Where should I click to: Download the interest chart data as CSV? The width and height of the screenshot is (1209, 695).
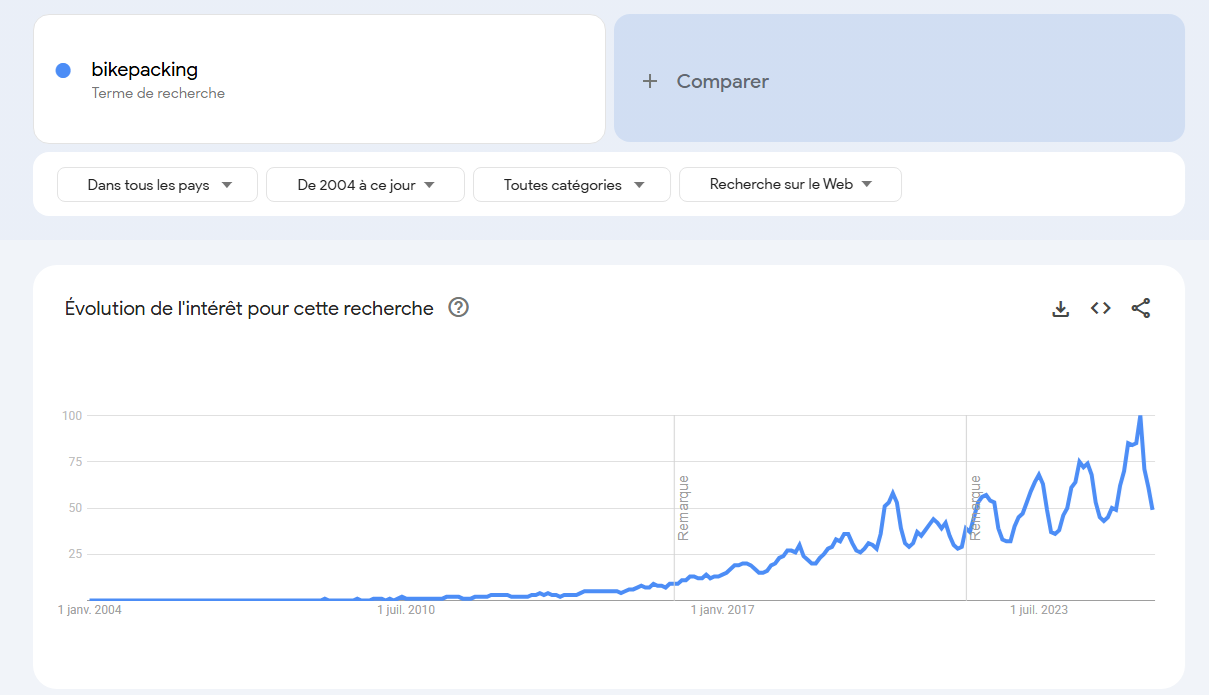pos(1061,309)
